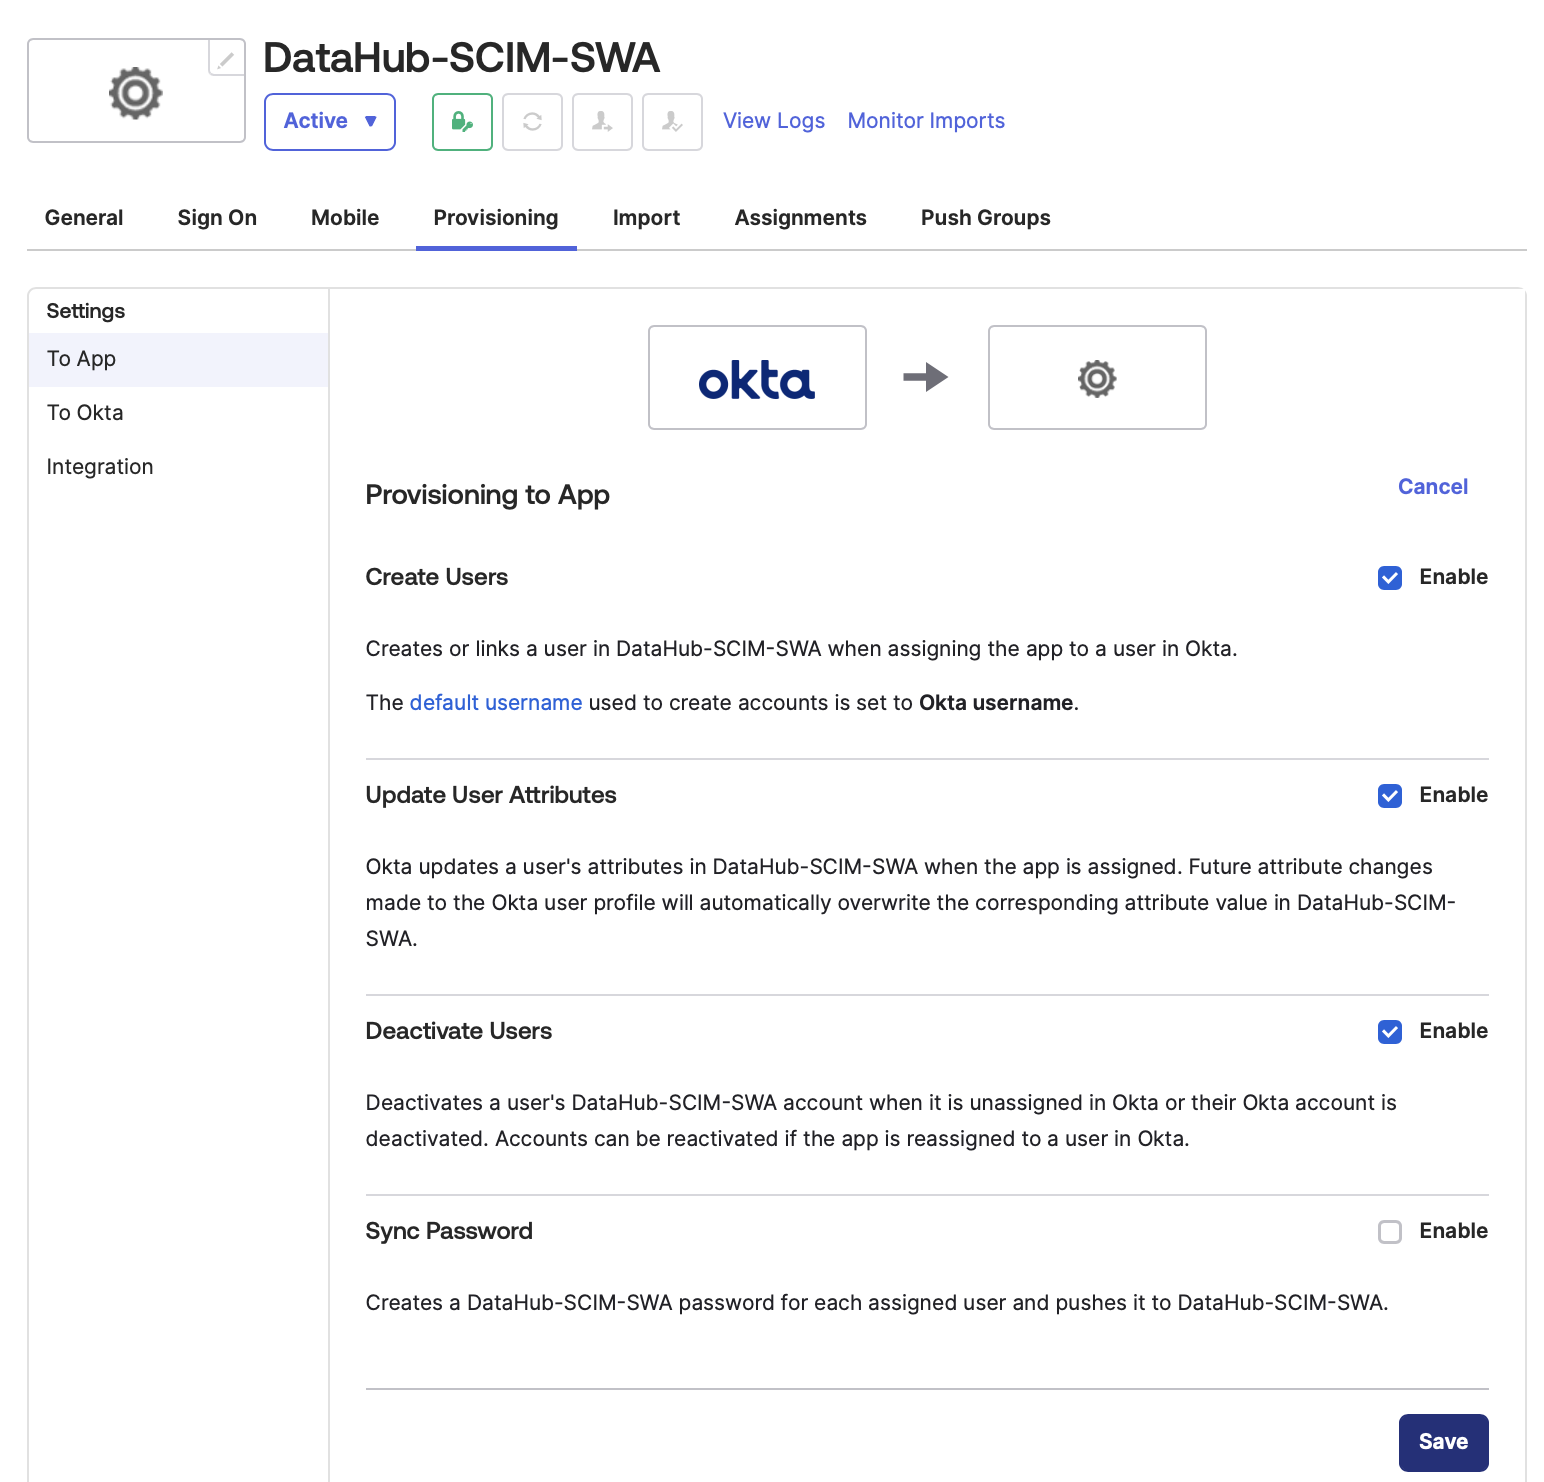The image size is (1544, 1482).
Task: Open View Logs link
Action: click(x=774, y=121)
